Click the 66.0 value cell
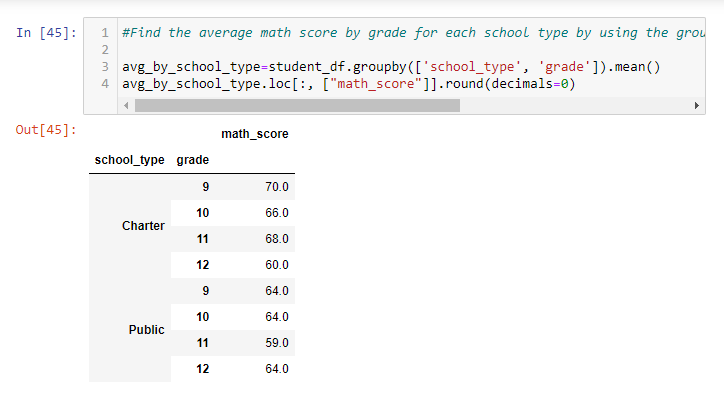 point(277,213)
